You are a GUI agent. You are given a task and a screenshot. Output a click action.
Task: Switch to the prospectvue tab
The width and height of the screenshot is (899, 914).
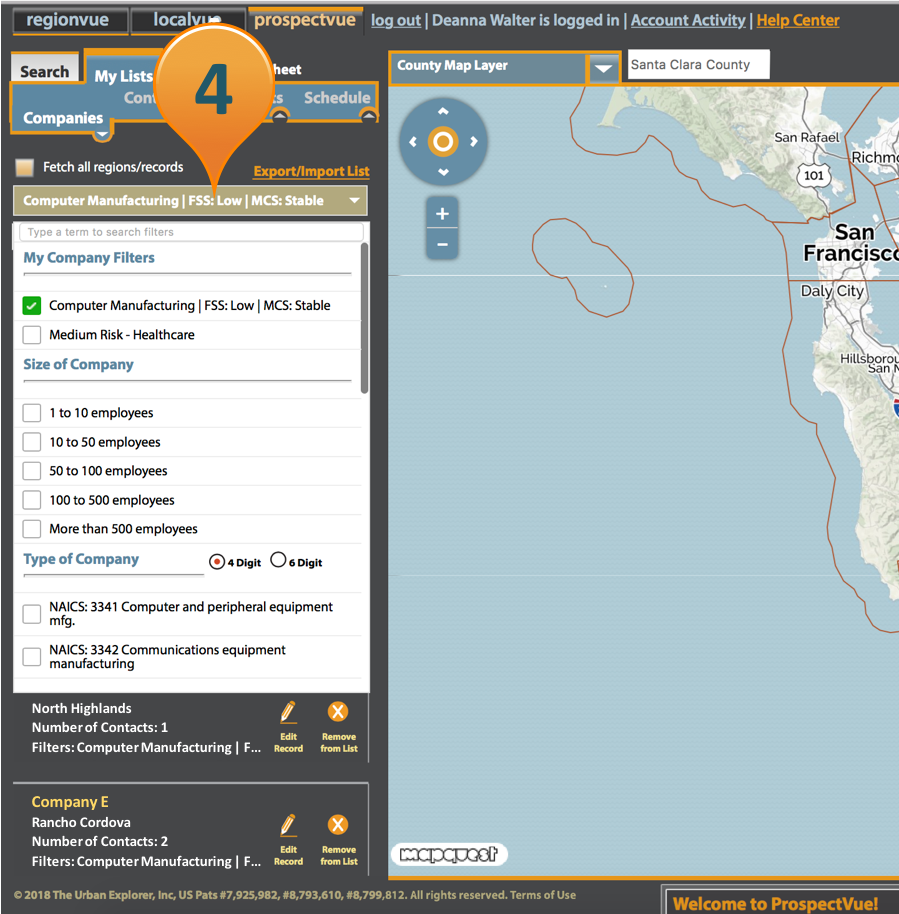305,20
